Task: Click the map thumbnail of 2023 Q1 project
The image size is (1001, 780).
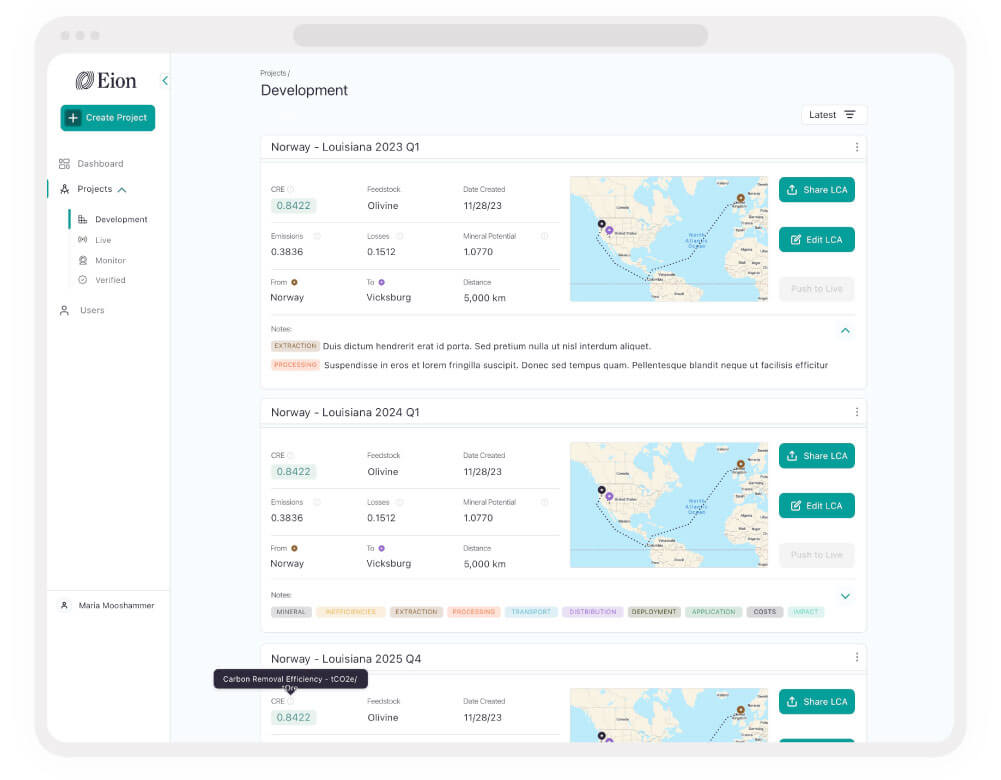Action: point(669,239)
